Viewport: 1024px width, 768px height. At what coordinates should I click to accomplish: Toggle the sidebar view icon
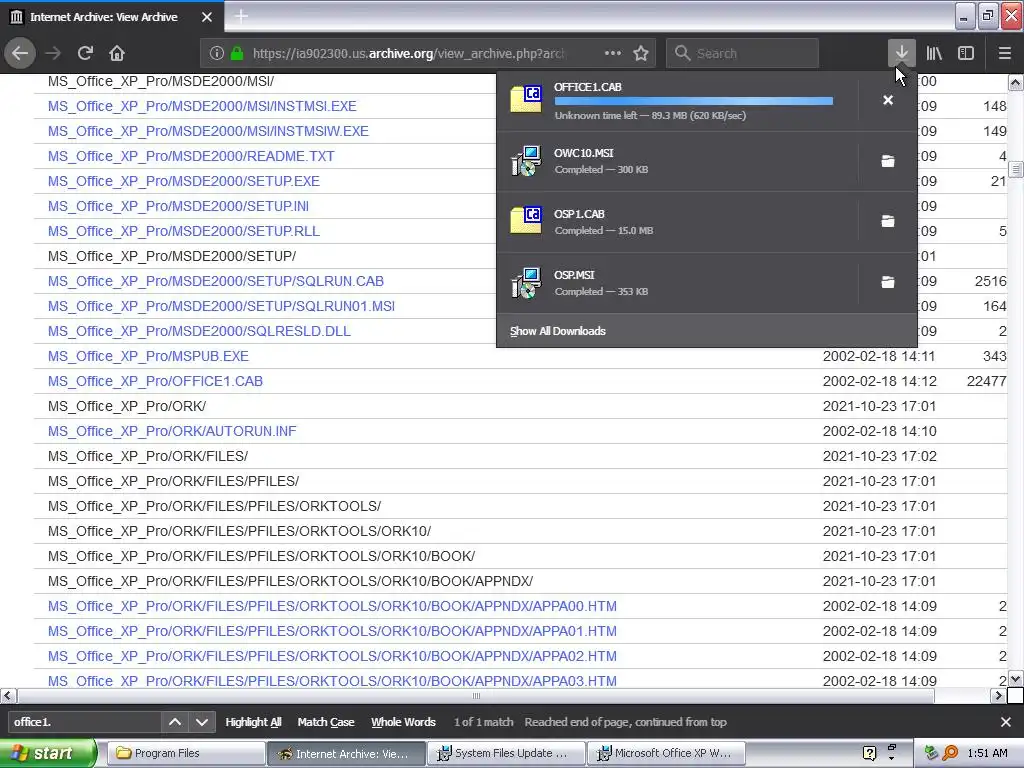tap(966, 53)
